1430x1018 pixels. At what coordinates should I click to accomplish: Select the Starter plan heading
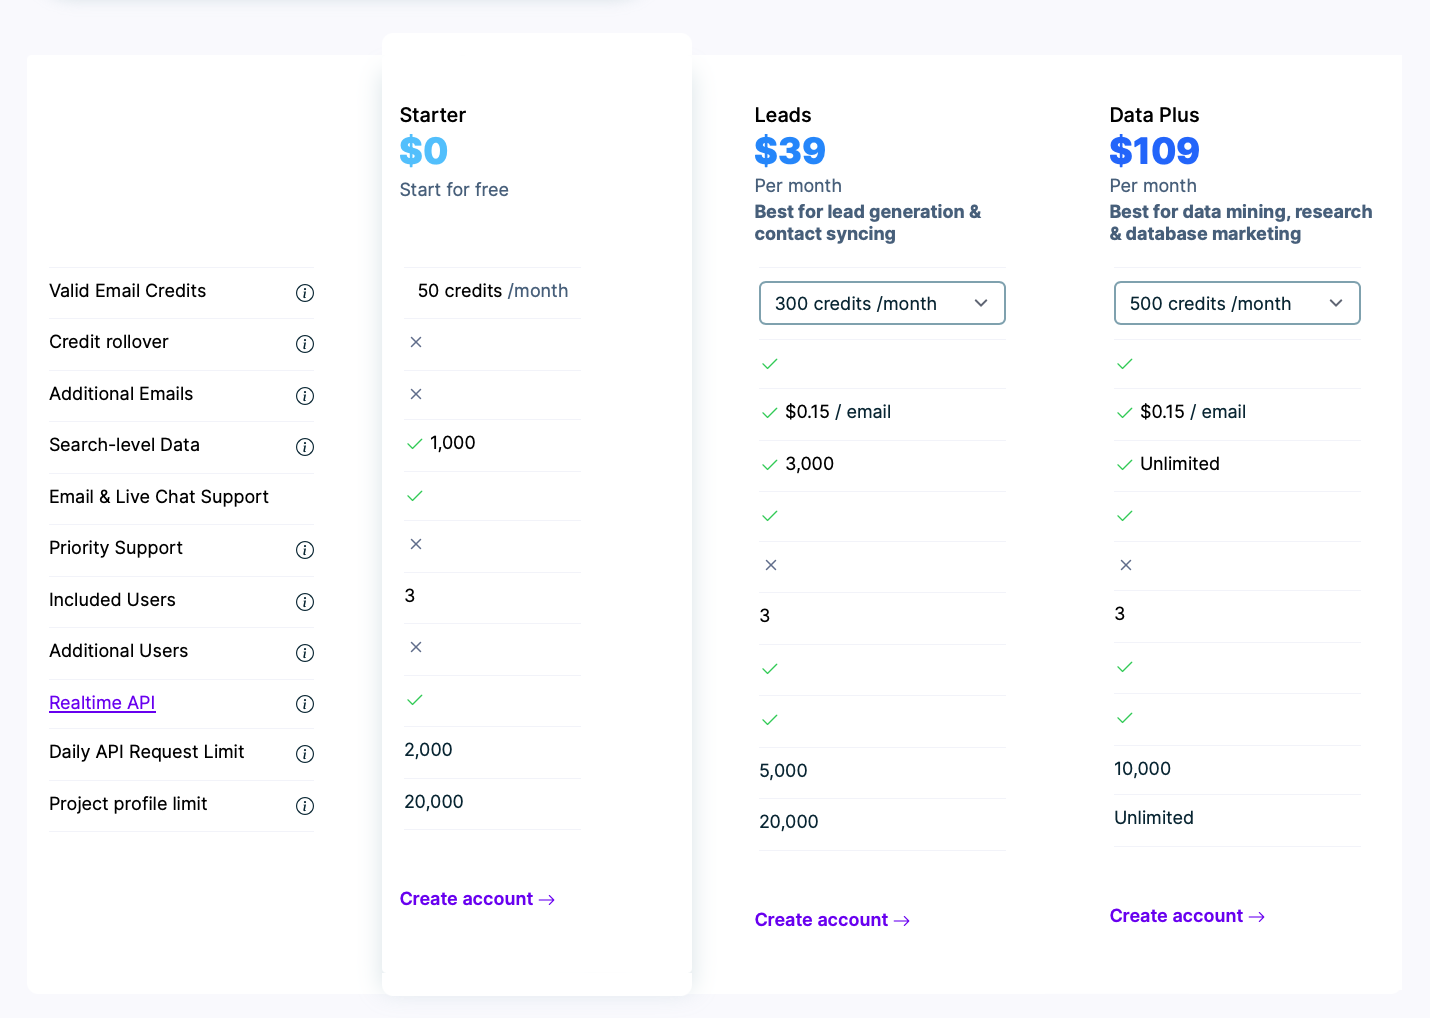click(433, 115)
